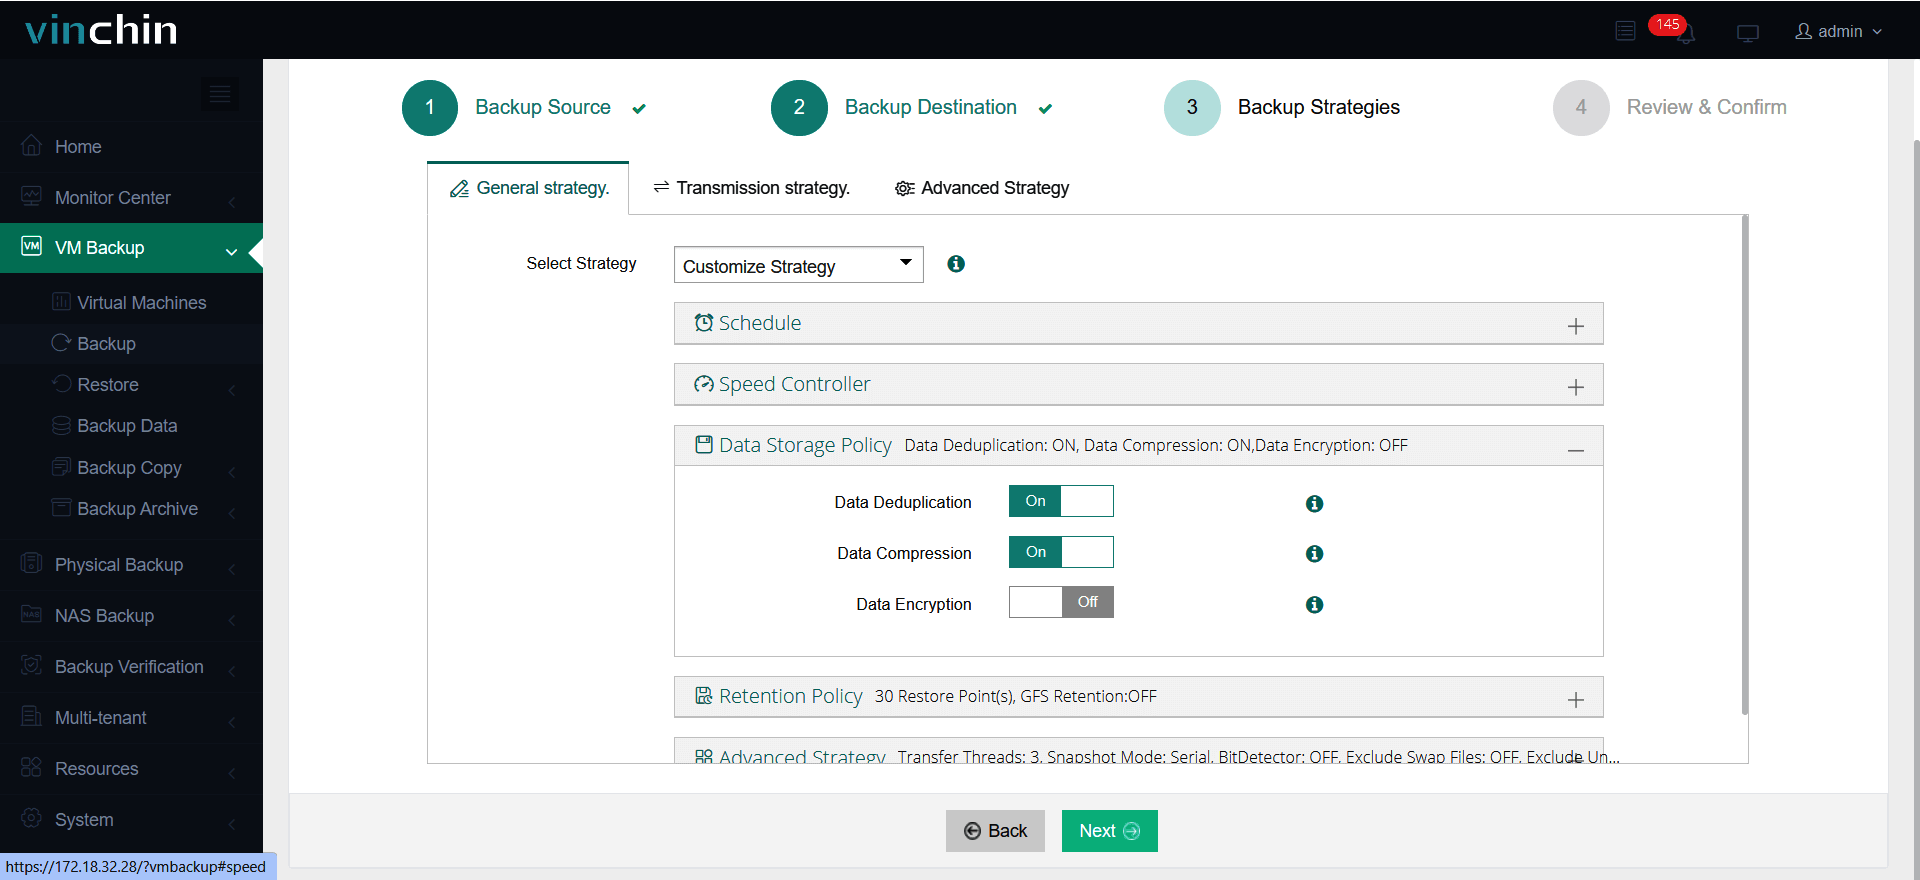Click the Back button
Viewport: 1920px width, 880px height.
pyautogui.click(x=995, y=831)
